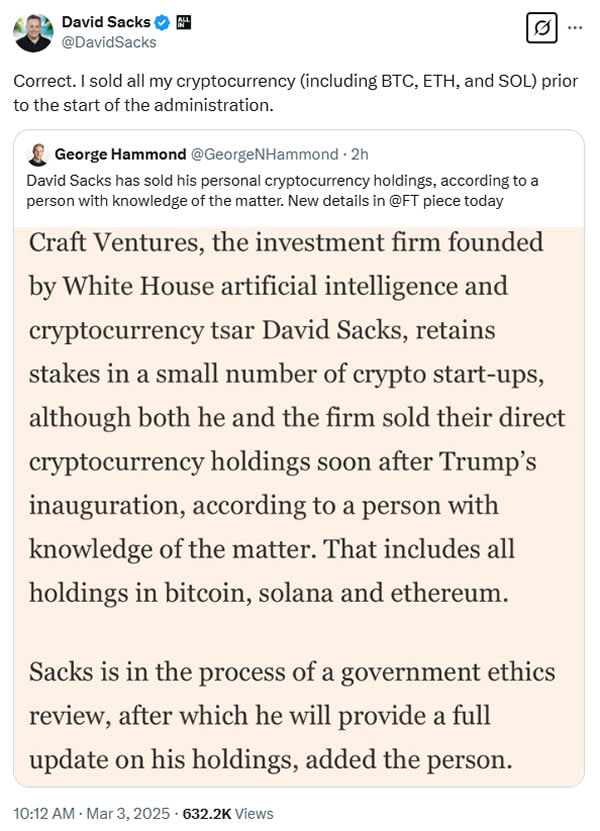Viewport: 600px width, 831px height.
Task: Click the government ethics review paragraph
Action: [290, 715]
